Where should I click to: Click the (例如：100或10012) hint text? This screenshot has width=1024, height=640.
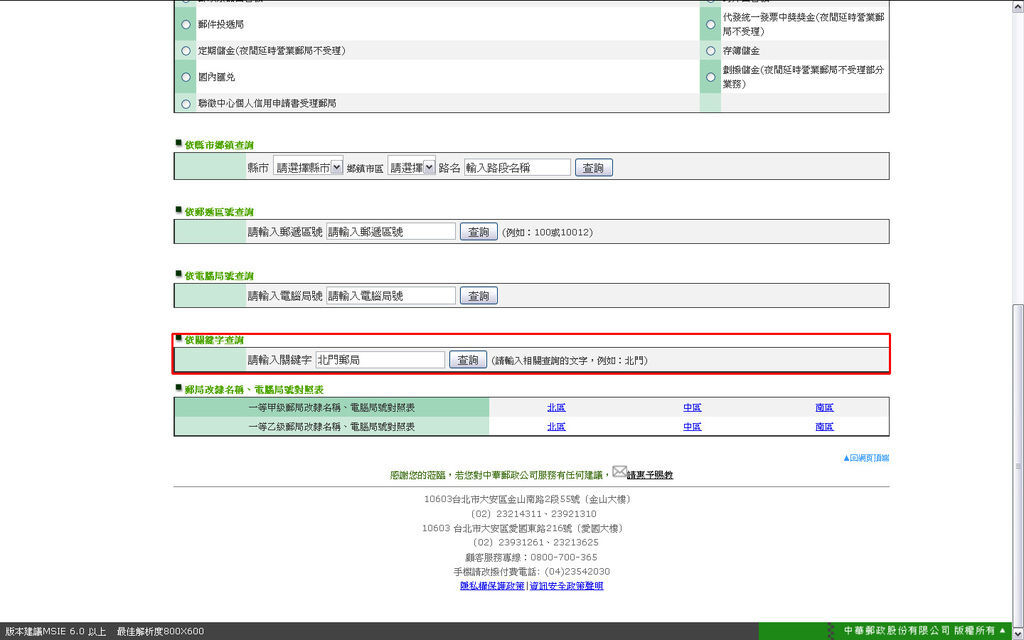tap(547, 232)
